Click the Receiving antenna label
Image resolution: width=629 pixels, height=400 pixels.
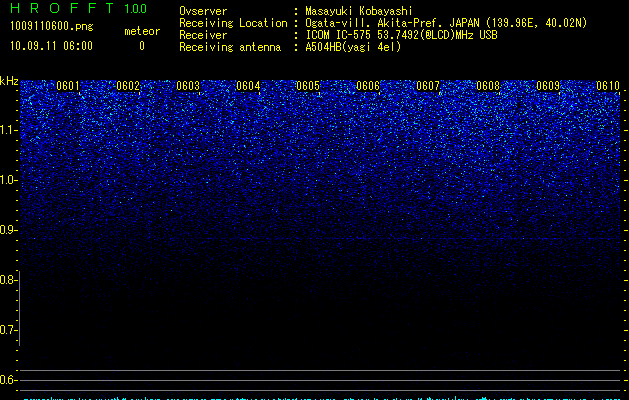pyautogui.click(x=230, y=47)
